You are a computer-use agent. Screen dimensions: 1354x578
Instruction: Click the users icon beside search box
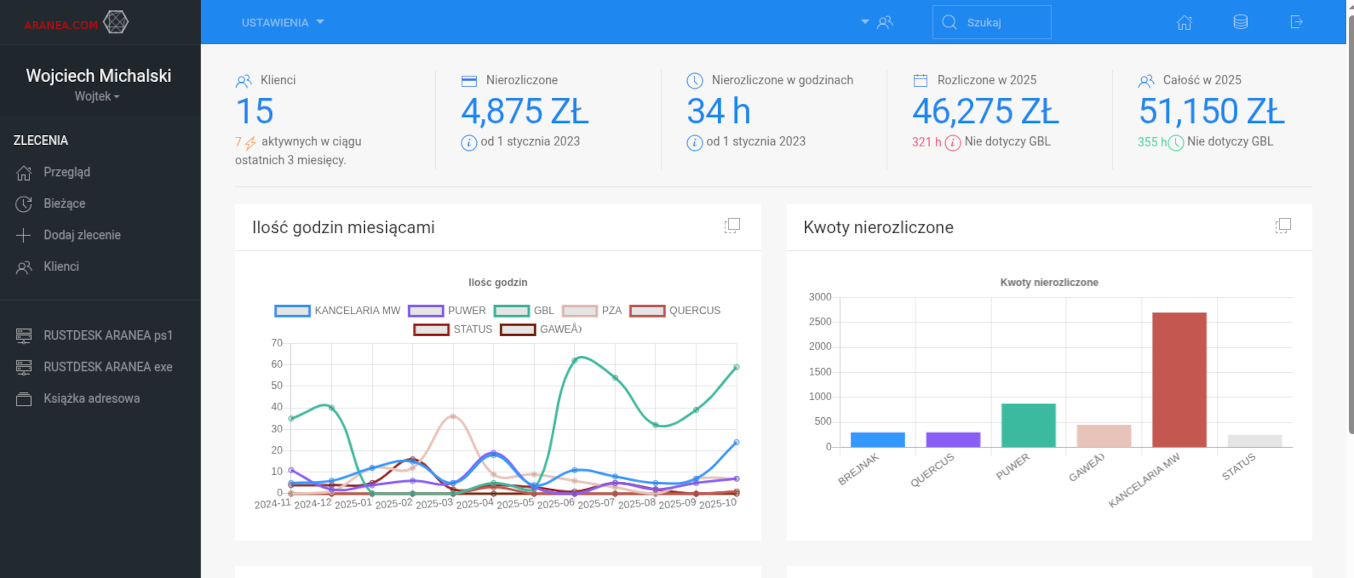coord(884,22)
